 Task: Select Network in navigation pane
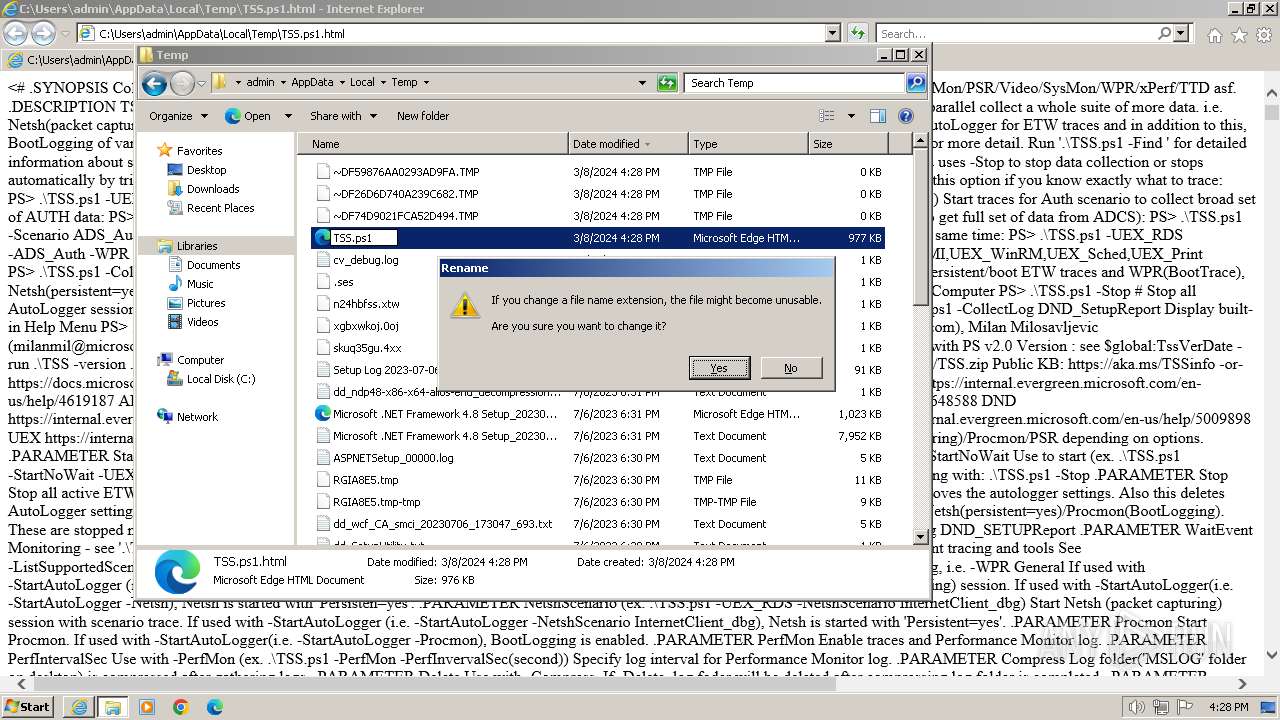197,417
